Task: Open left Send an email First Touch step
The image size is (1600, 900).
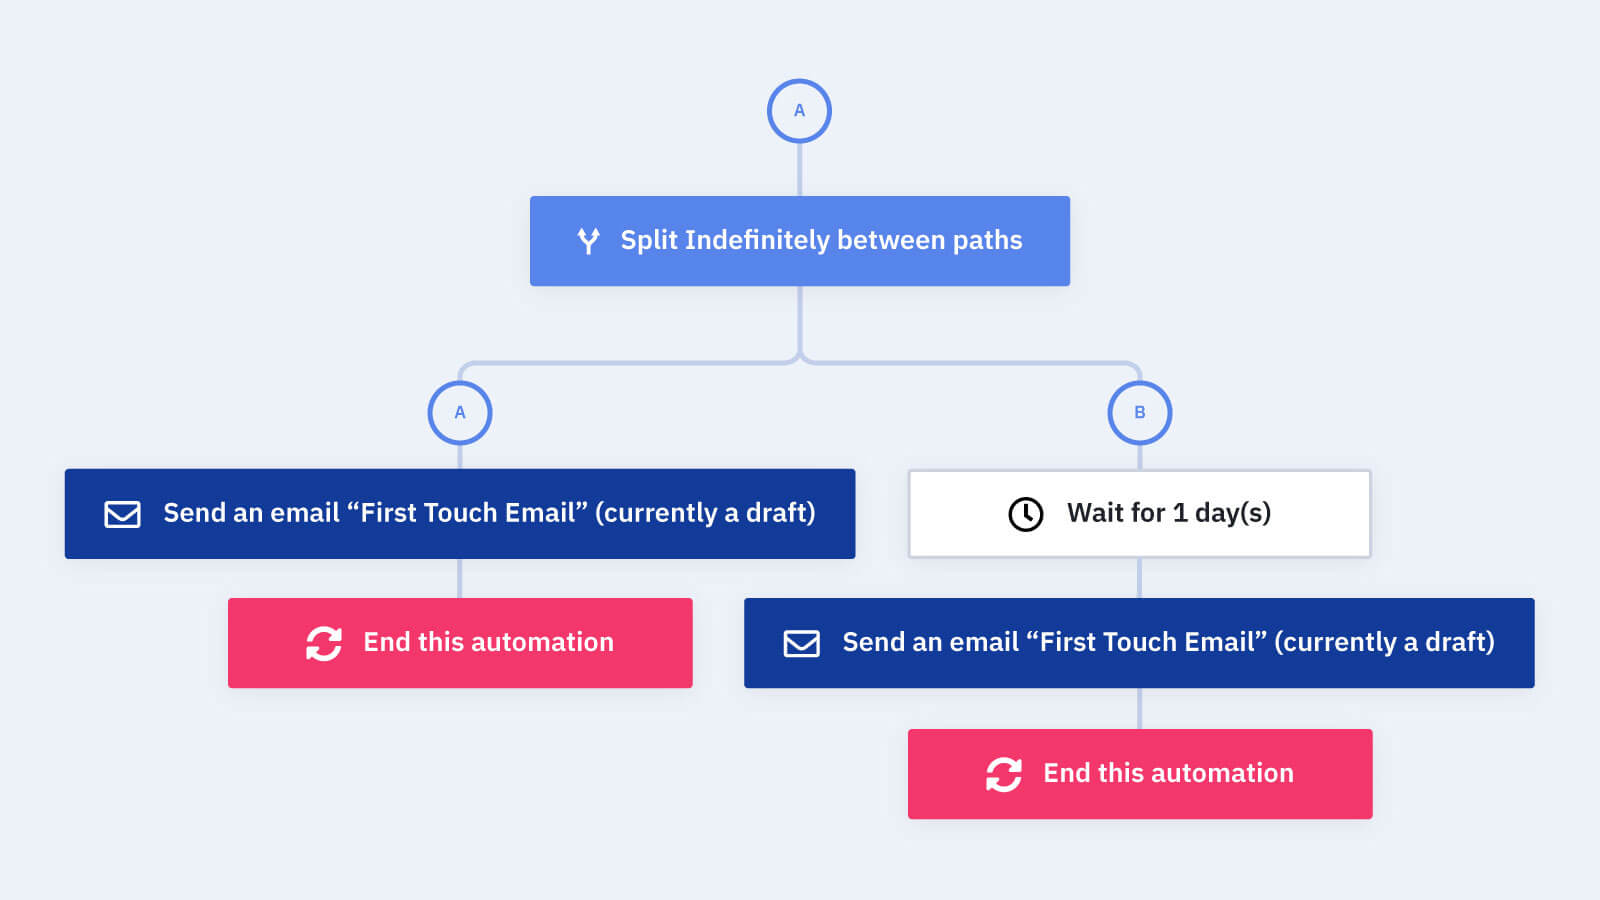Action: click(x=460, y=514)
